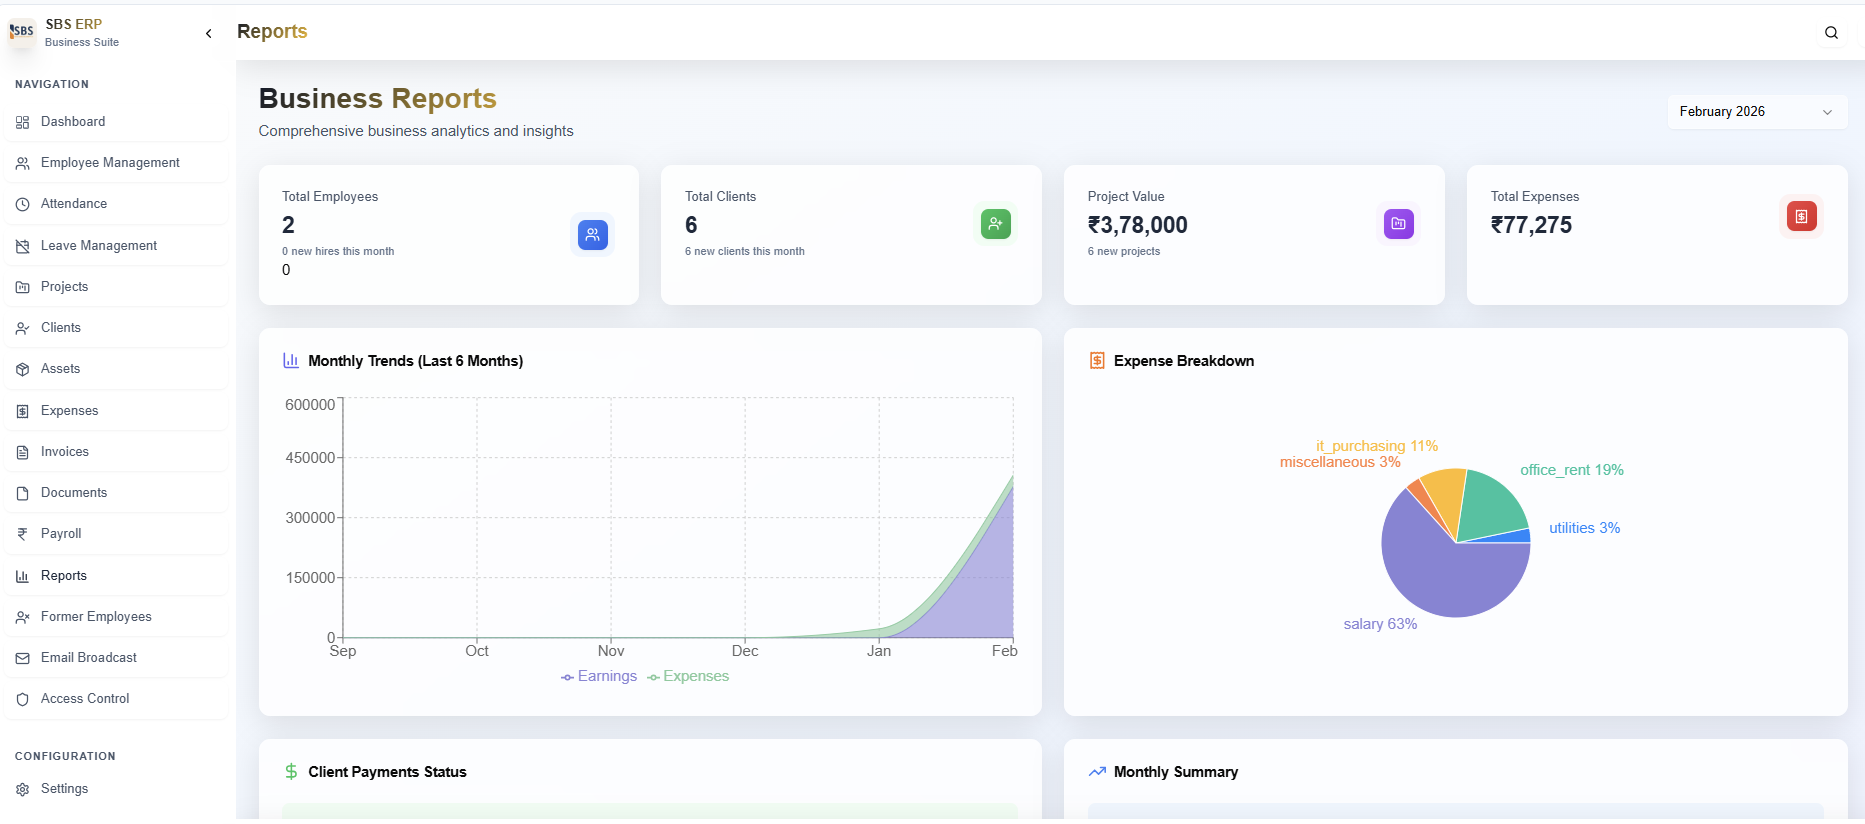The height and width of the screenshot is (824, 1865).
Task: Open Employee Management menu item
Action: pos(116,163)
